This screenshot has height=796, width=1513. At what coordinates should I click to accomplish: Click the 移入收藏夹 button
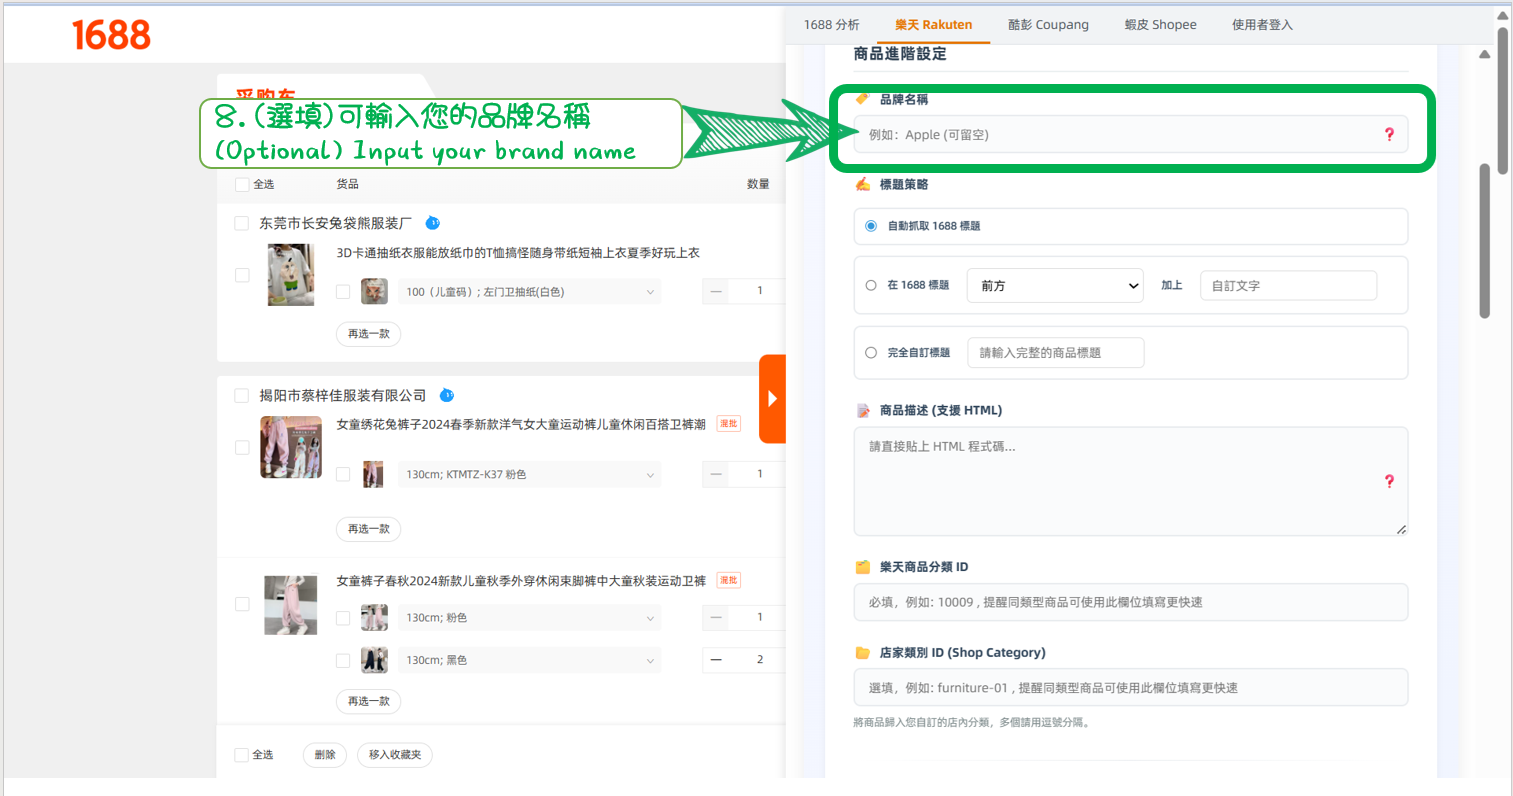click(395, 755)
